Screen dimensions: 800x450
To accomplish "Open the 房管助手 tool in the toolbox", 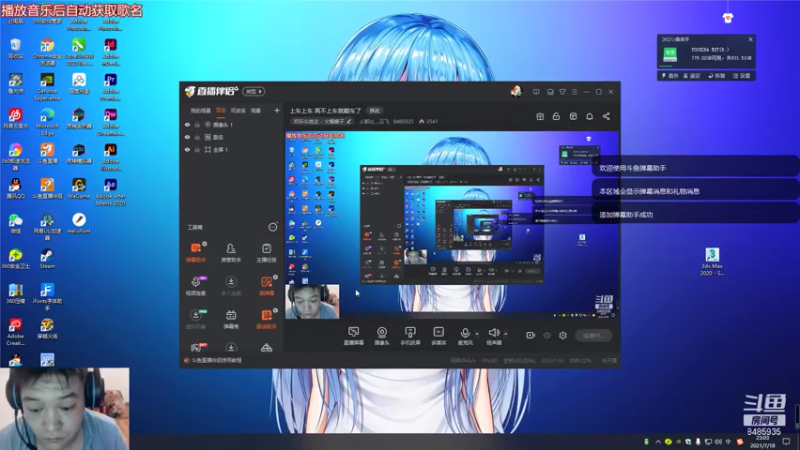I will (x=231, y=252).
